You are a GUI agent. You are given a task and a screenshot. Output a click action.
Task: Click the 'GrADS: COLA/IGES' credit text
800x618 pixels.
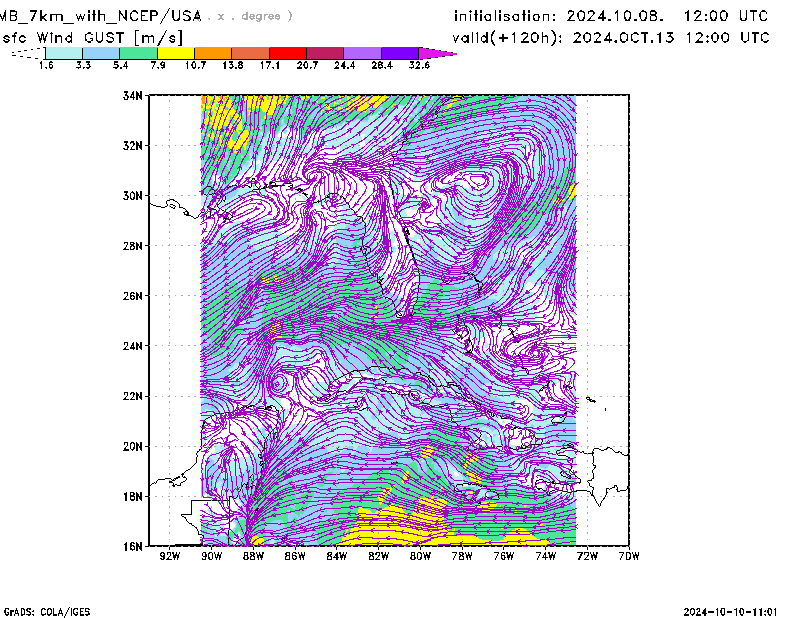click(47, 612)
